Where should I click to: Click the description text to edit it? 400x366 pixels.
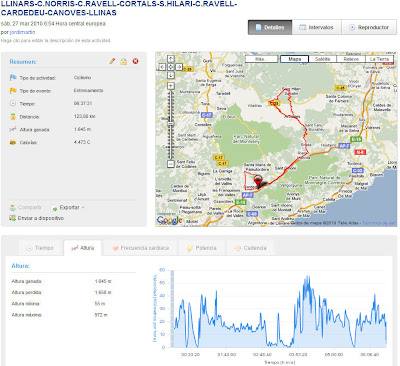click(x=55, y=40)
